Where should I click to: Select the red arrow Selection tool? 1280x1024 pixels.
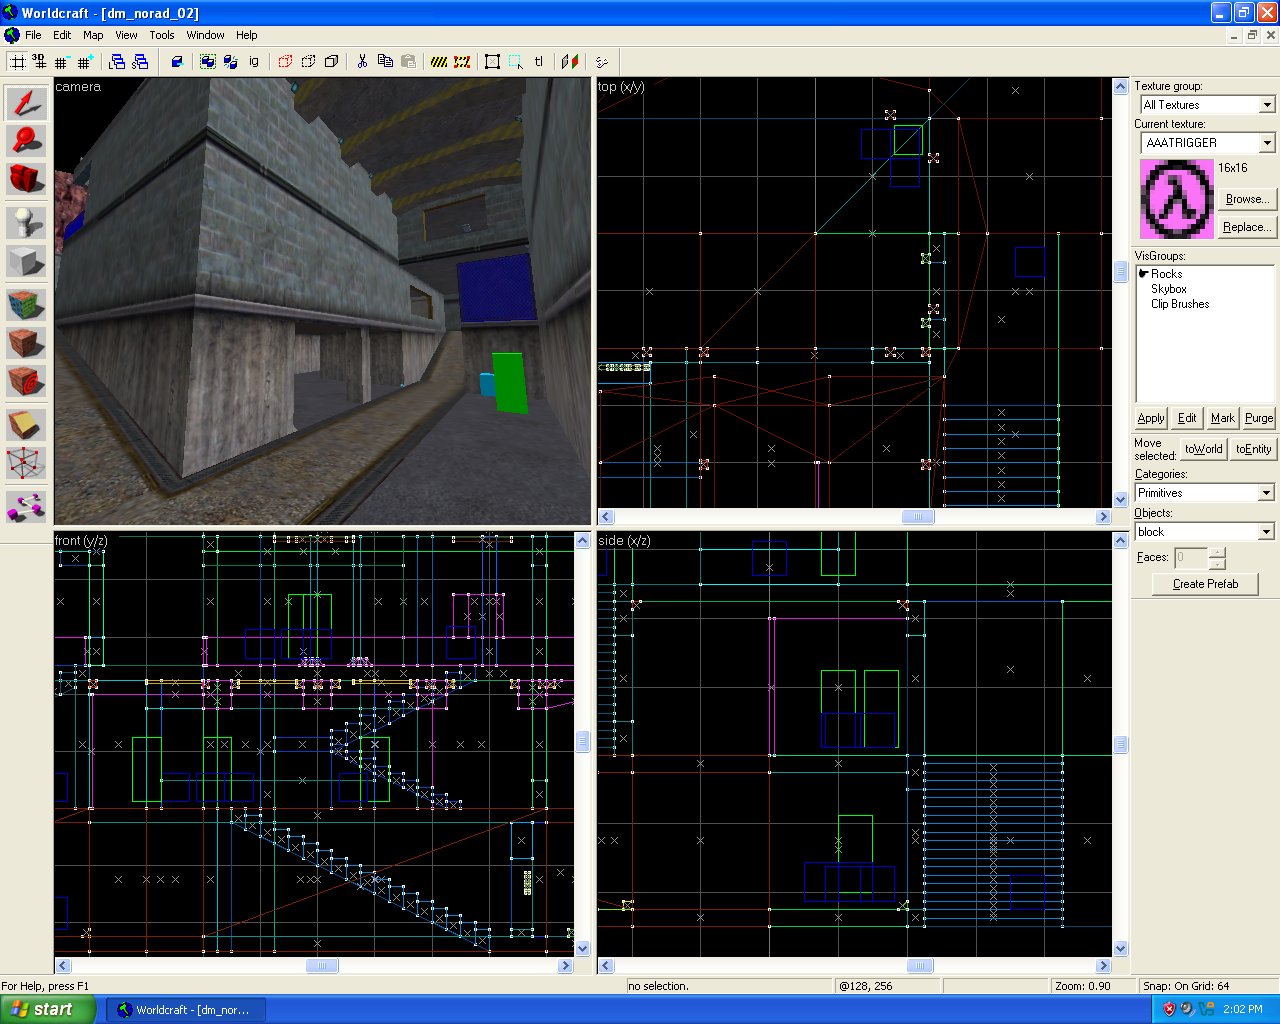26,104
